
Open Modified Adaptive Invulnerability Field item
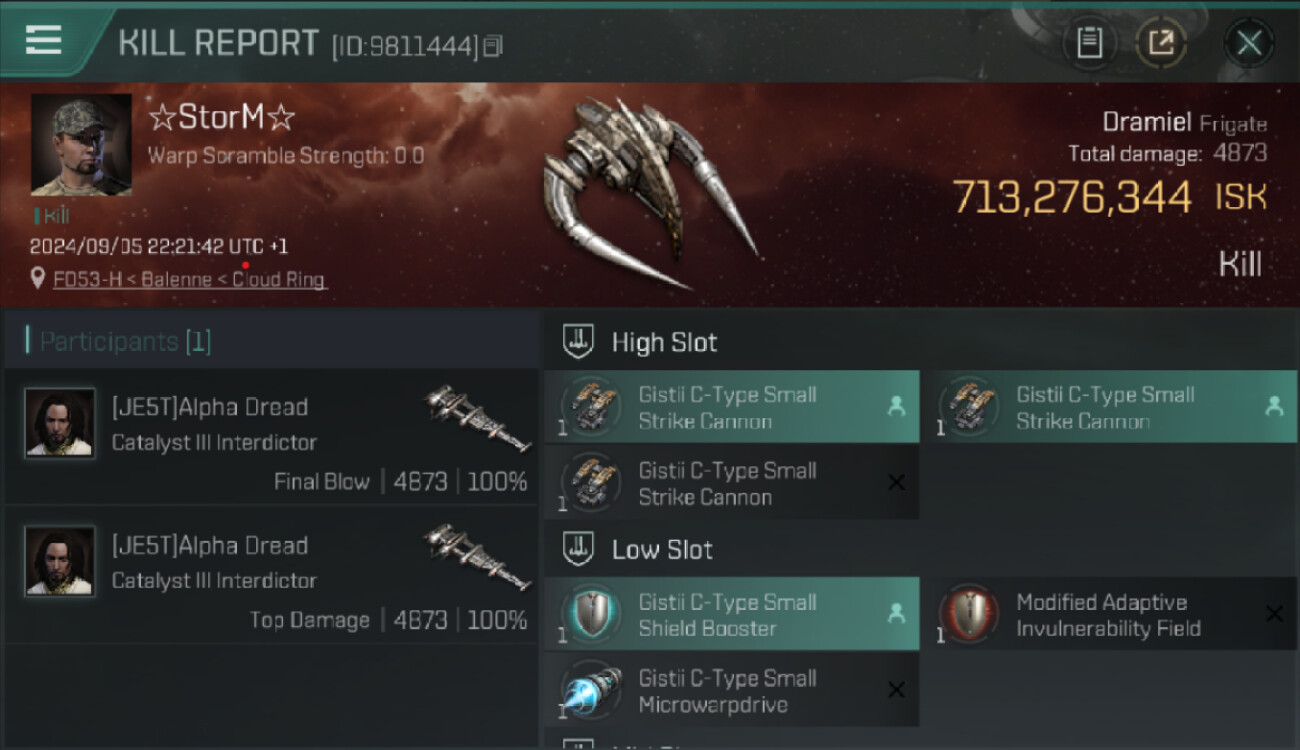point(1109,615)
